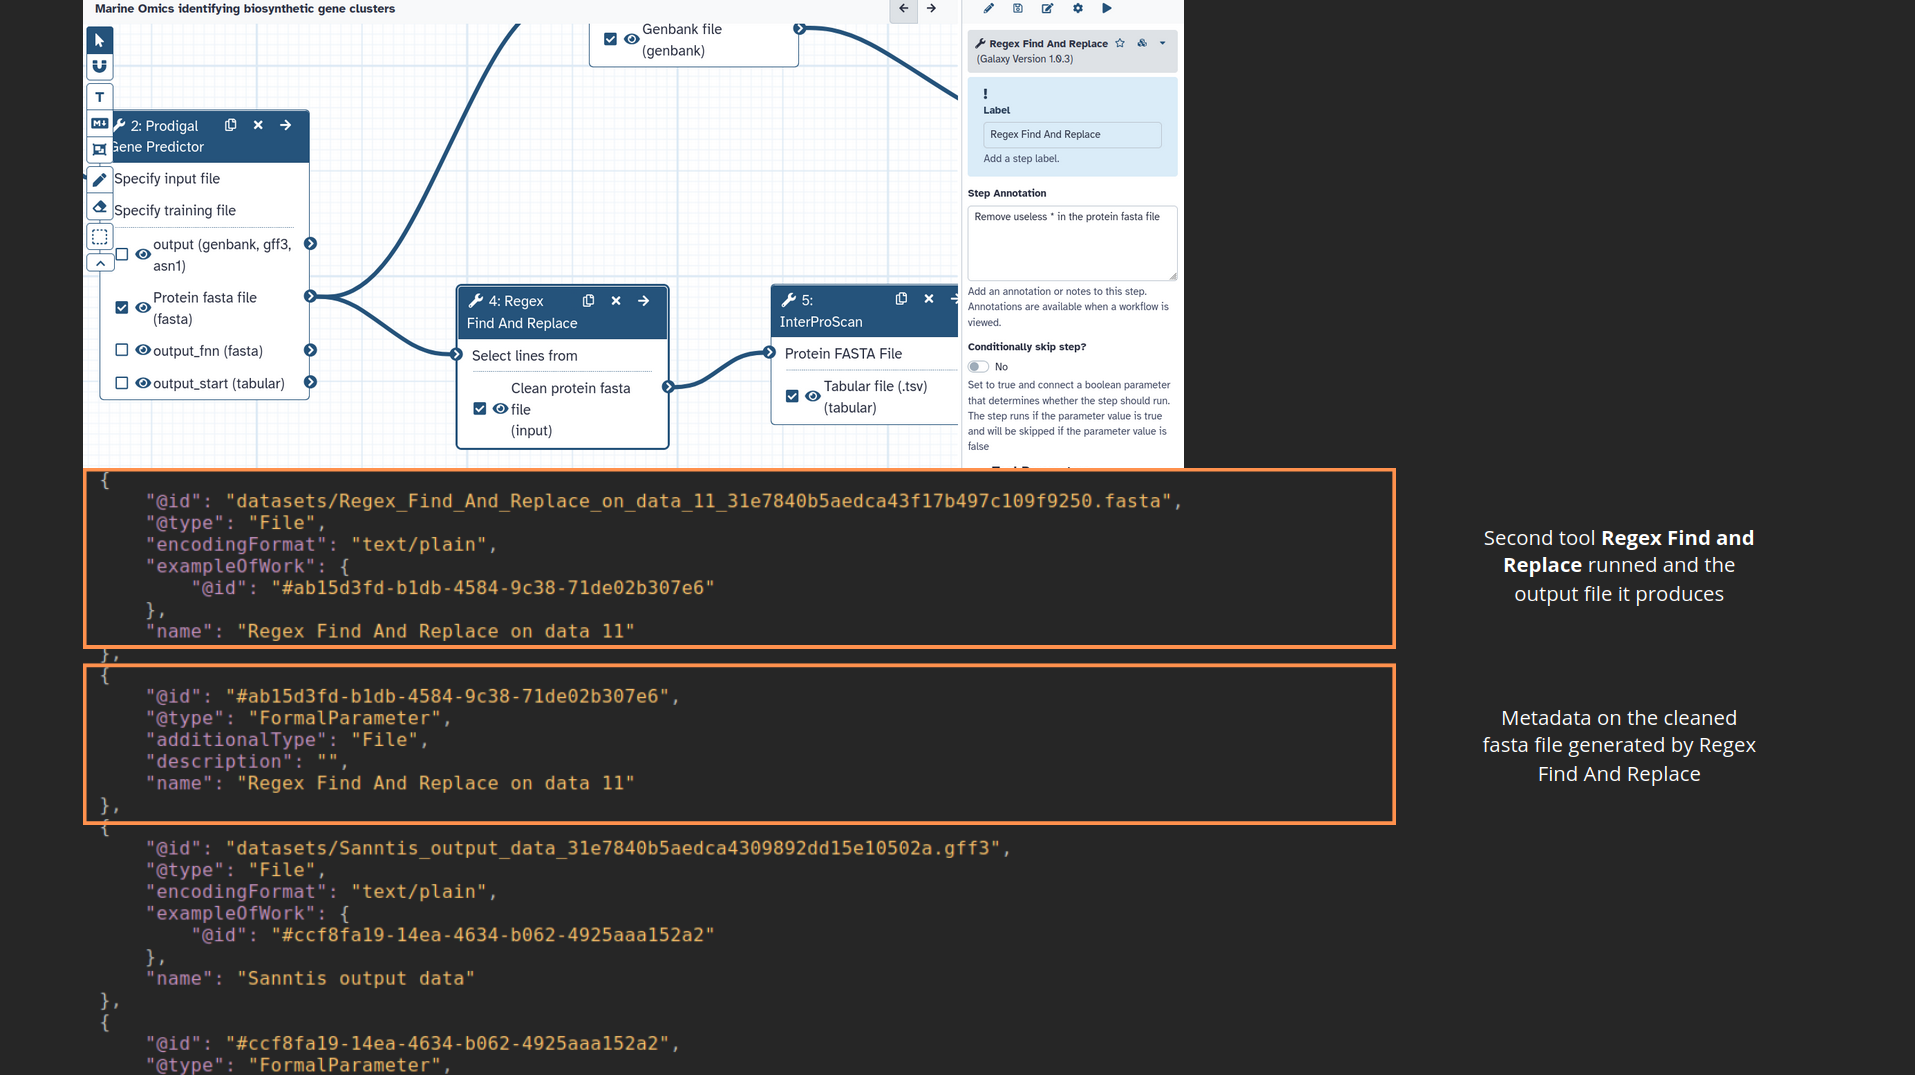Click '4: Regex Find And Replace' node title
This screenshot has height=1075, width=1915.
[x=522, y=312]
